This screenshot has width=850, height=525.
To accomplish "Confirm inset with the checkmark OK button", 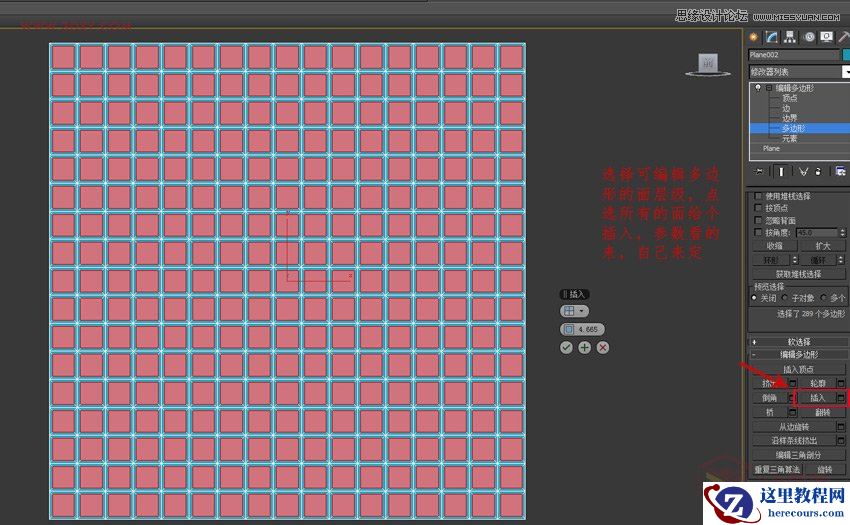I will tap(566, 348).
